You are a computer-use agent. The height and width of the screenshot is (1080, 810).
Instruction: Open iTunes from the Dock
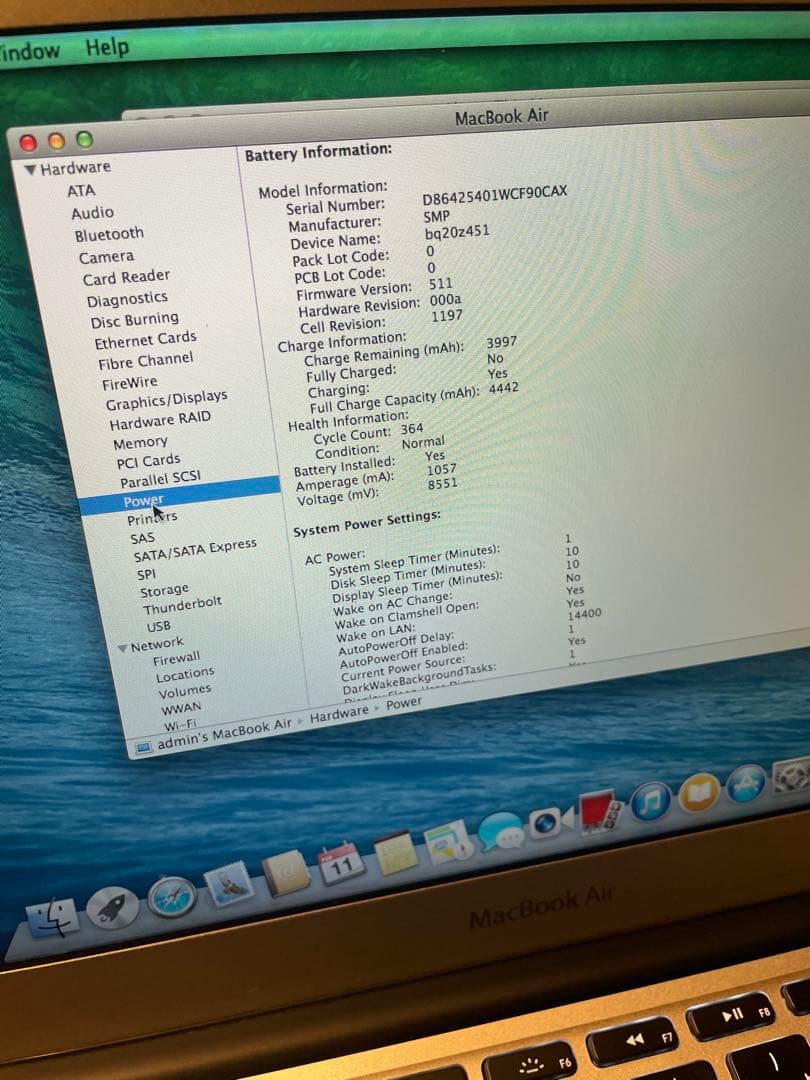point(648,800)
